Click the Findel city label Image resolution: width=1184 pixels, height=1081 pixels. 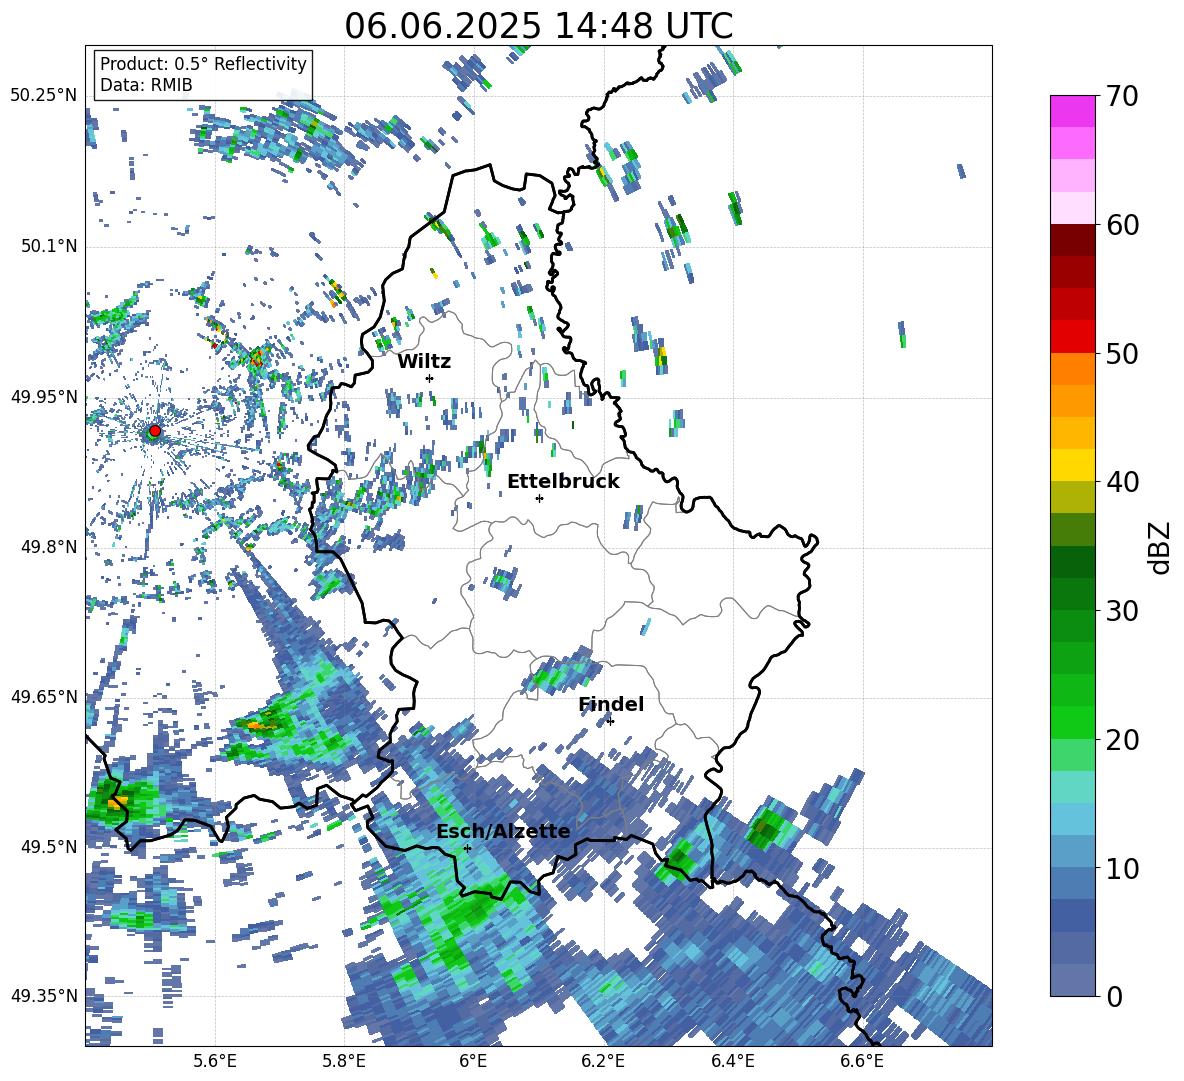pyautogui.click(x=611, y=704)
